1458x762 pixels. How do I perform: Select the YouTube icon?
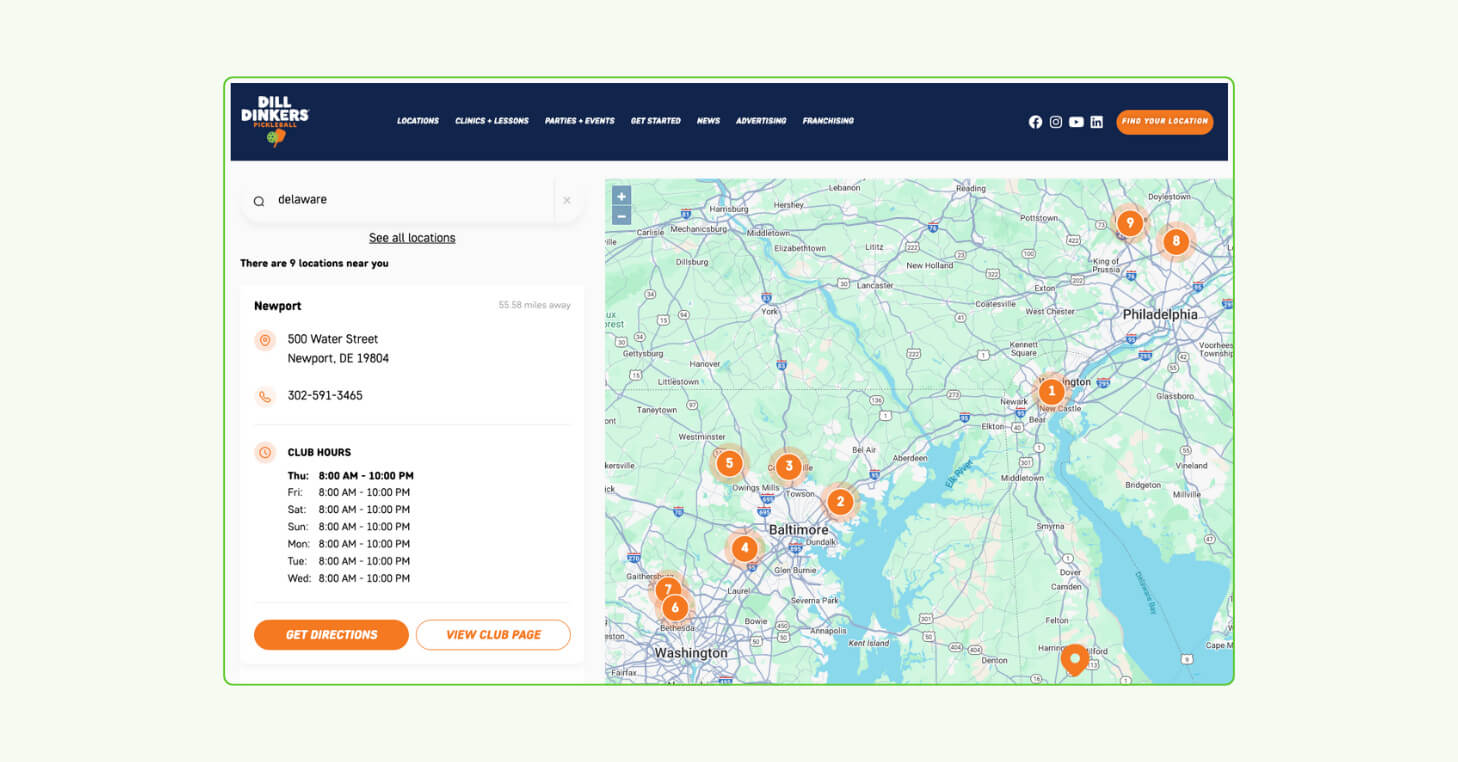(1076, 121)
